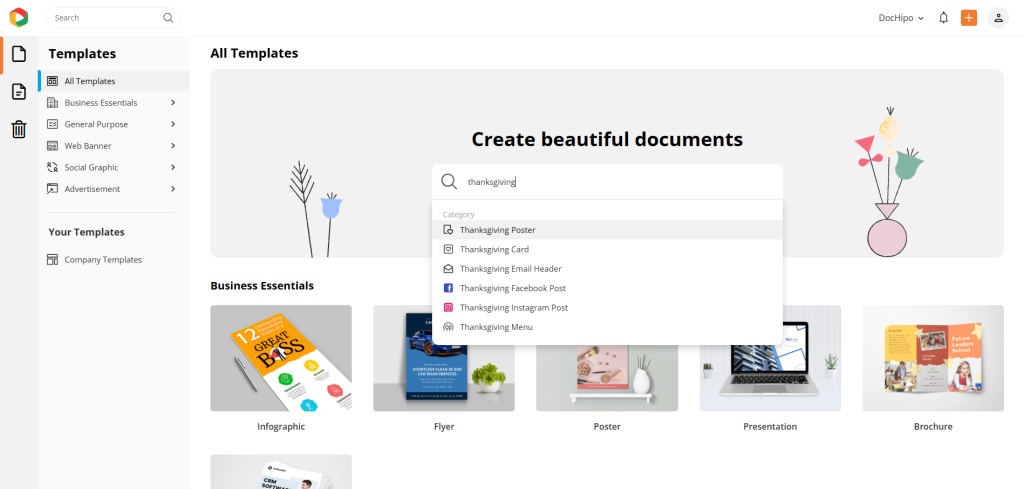Click the Company Templates icon
The height and width of the screenshot is (489, 1024).
tap(52, 259)
